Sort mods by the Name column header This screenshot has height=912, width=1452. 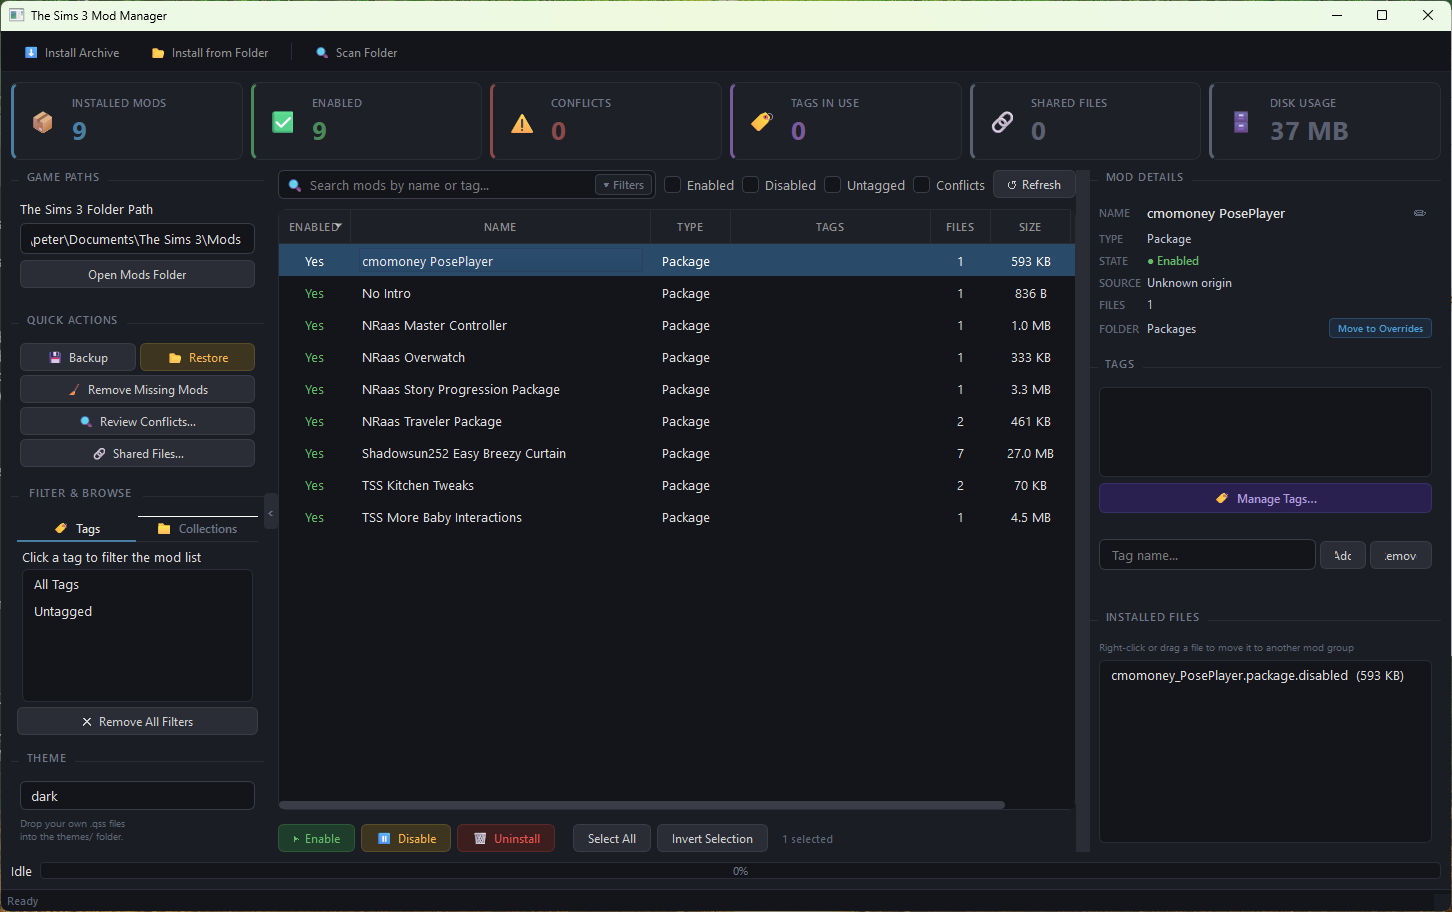(x=500, y=227)
